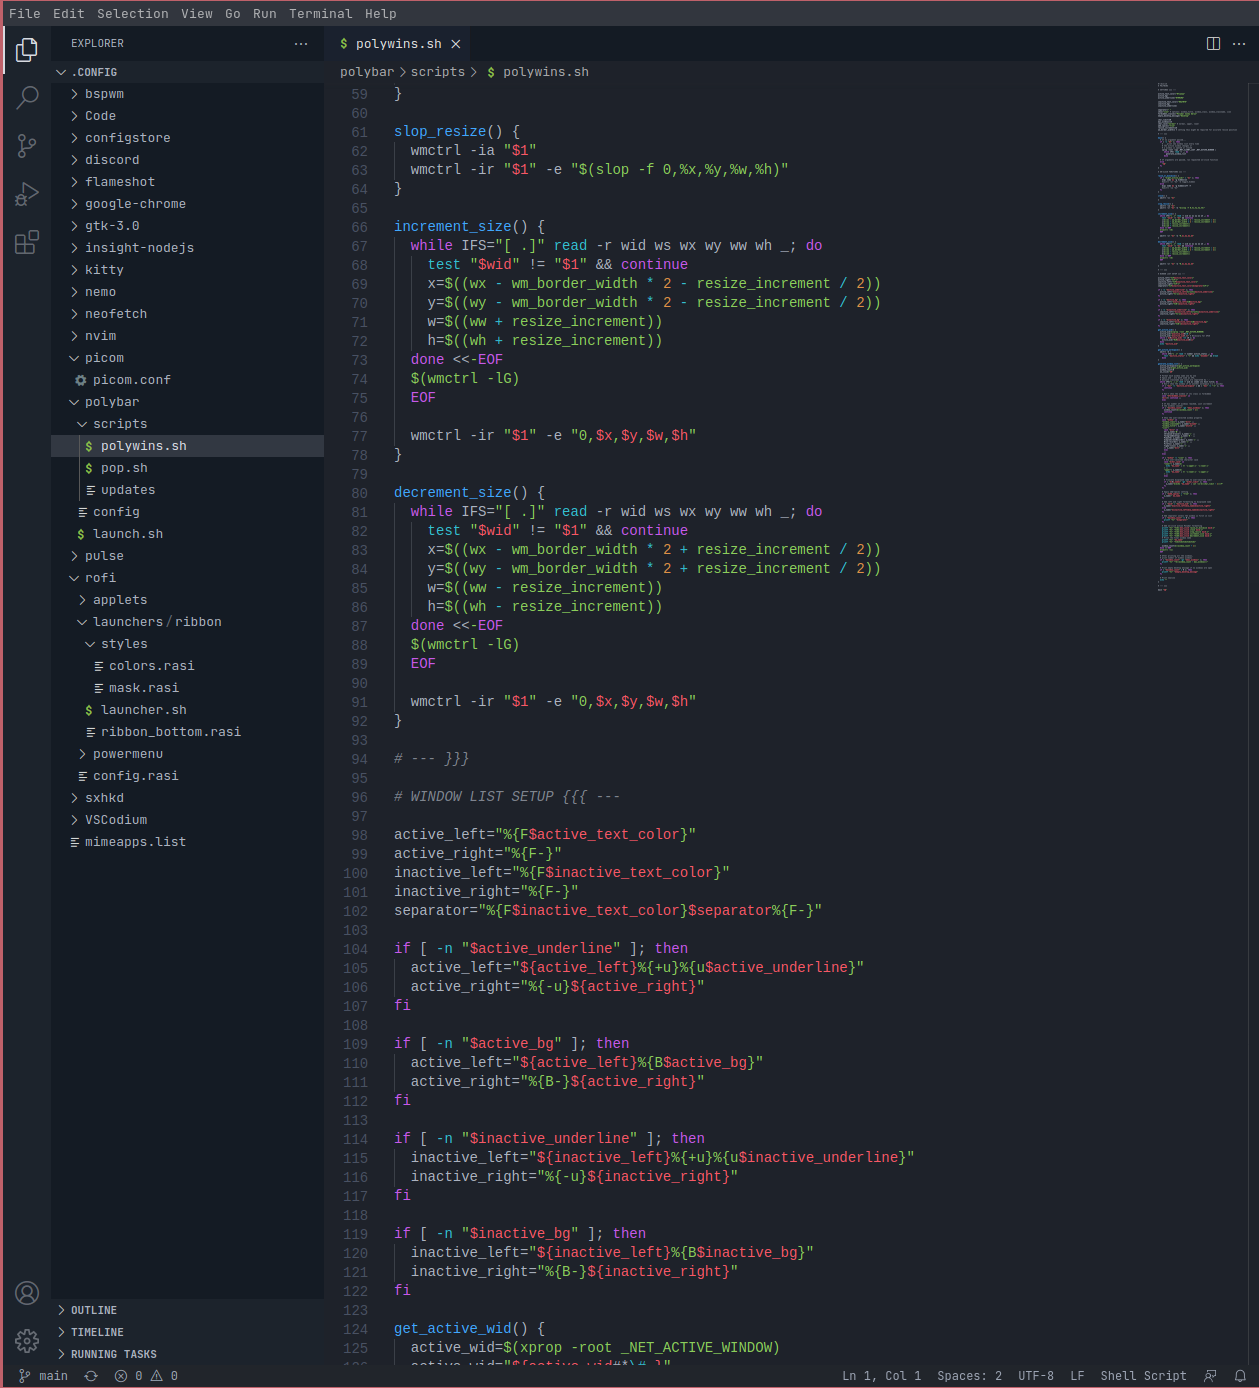Select the Explorer icon in activity bar

pyautogui.click(x=27, y=48)
